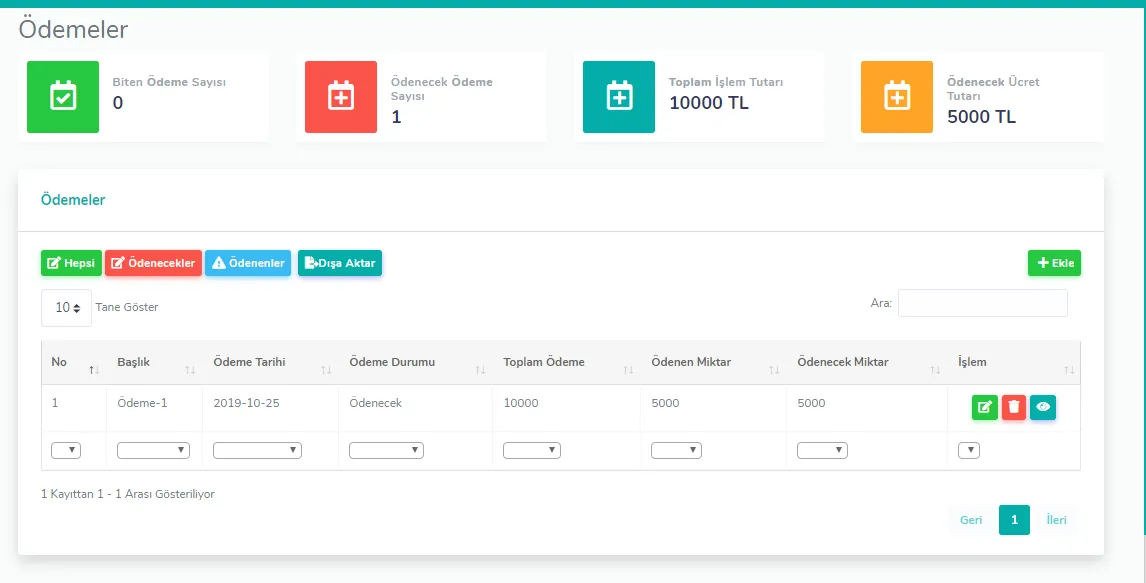Open the Ödeme Tarihi filter dropdown
The image size is (1146, 583).
tap(257, 451)
